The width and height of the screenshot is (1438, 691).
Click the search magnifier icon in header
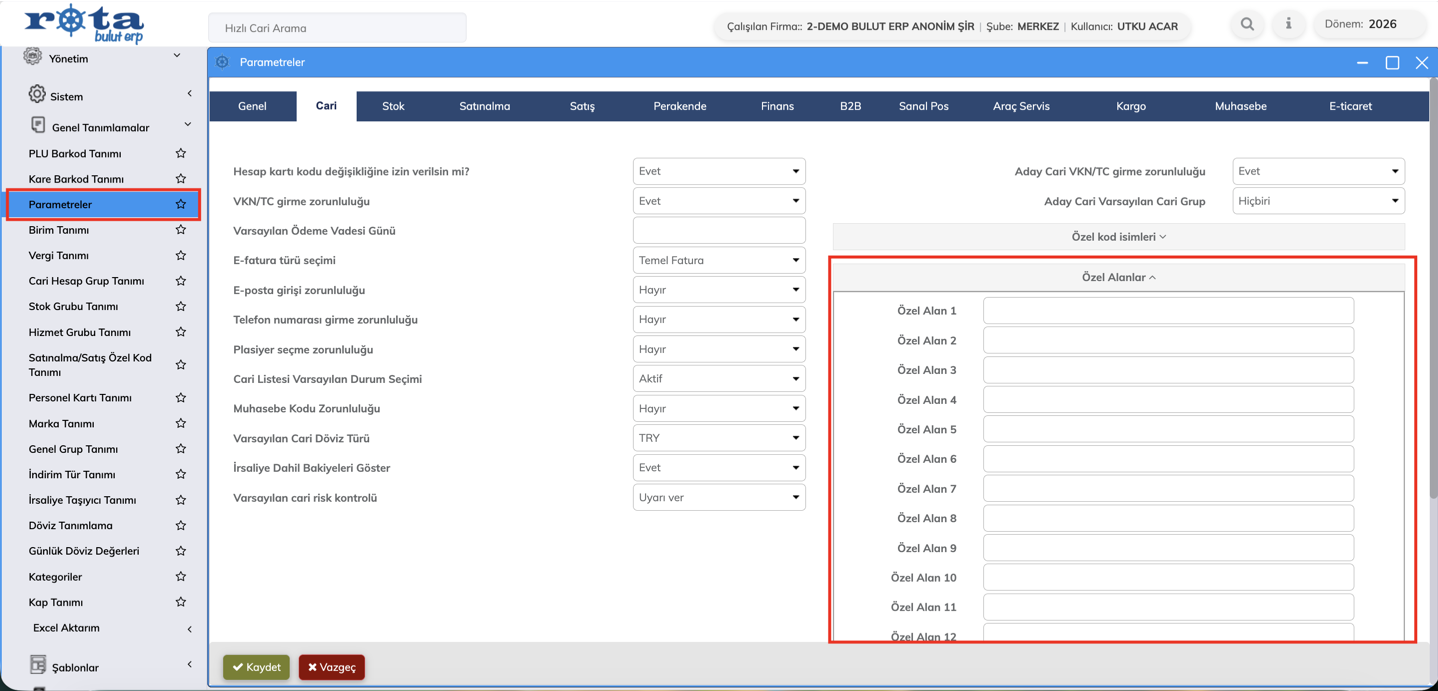click(1247, 24)
